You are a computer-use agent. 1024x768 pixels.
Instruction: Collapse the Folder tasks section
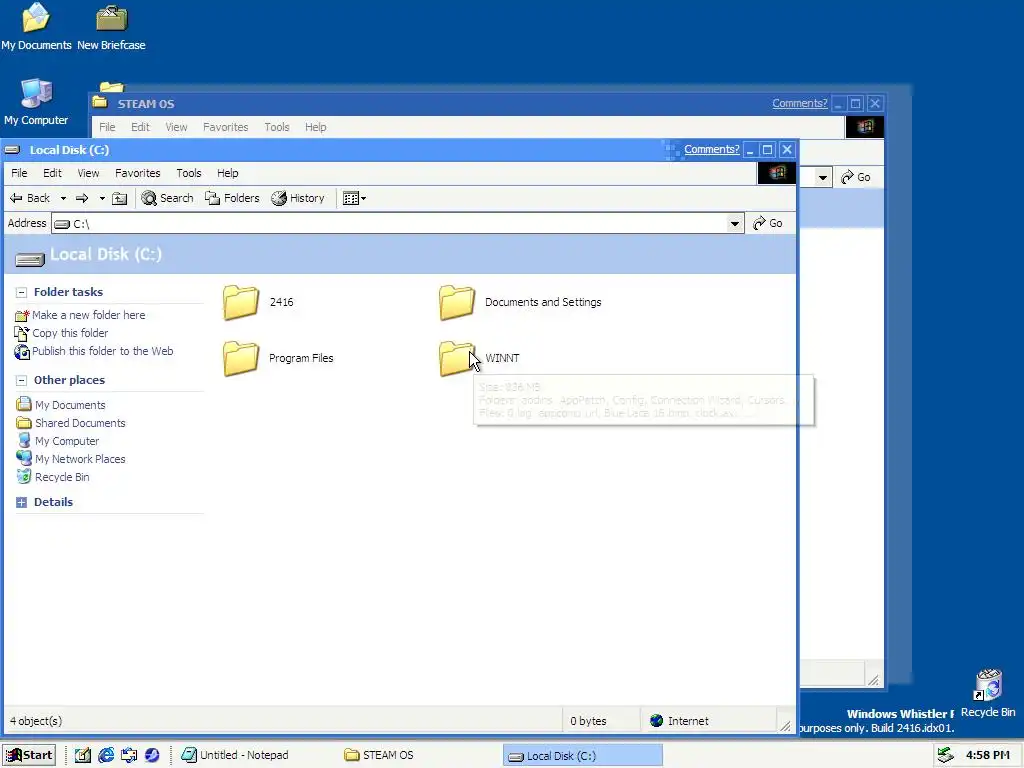pos(22,293)
